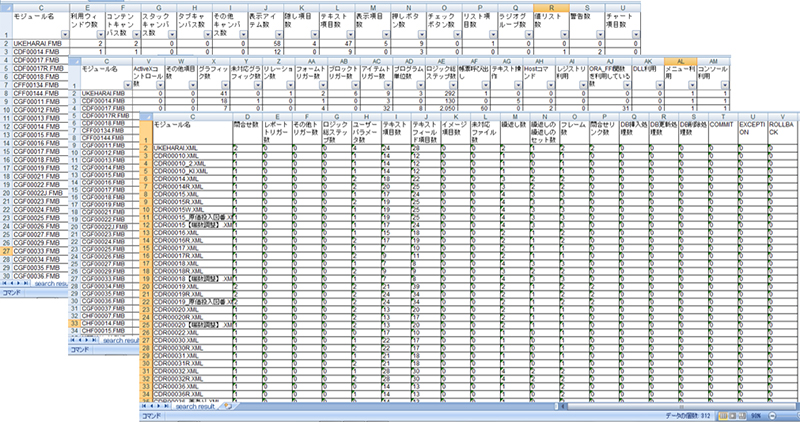Click cell CHF00014.FMB in middle window
Viewport: 800px width, 422px height.
tap(106, 323)
